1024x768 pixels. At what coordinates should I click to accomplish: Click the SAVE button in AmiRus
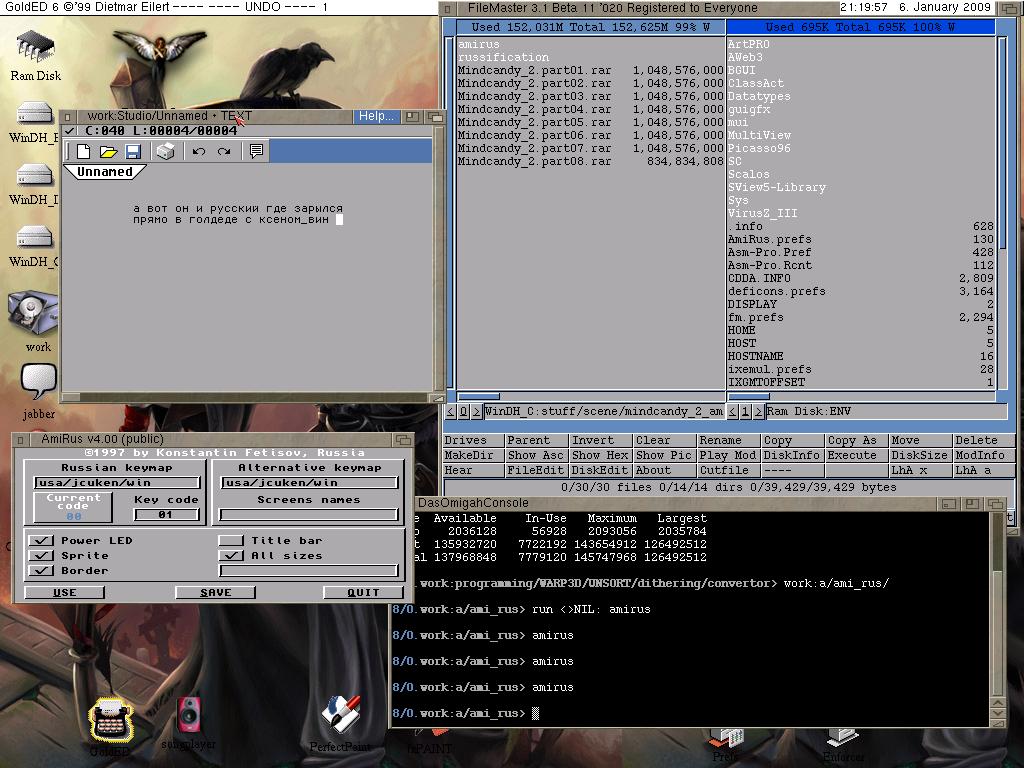[216, 592]
